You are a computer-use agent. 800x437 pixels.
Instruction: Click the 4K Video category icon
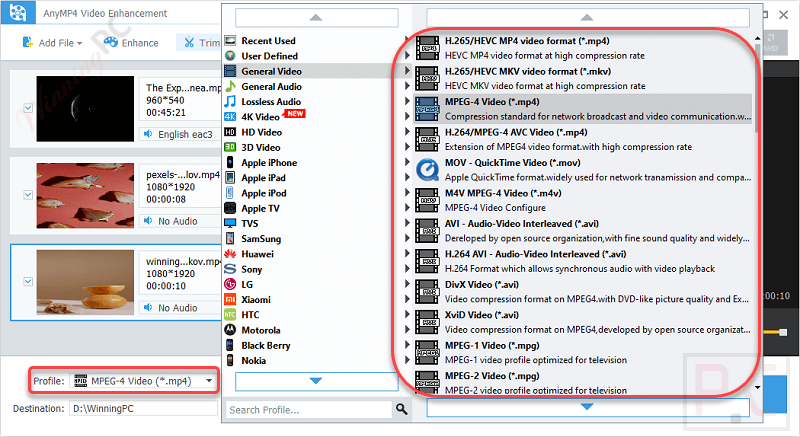[x=230, y=117]
